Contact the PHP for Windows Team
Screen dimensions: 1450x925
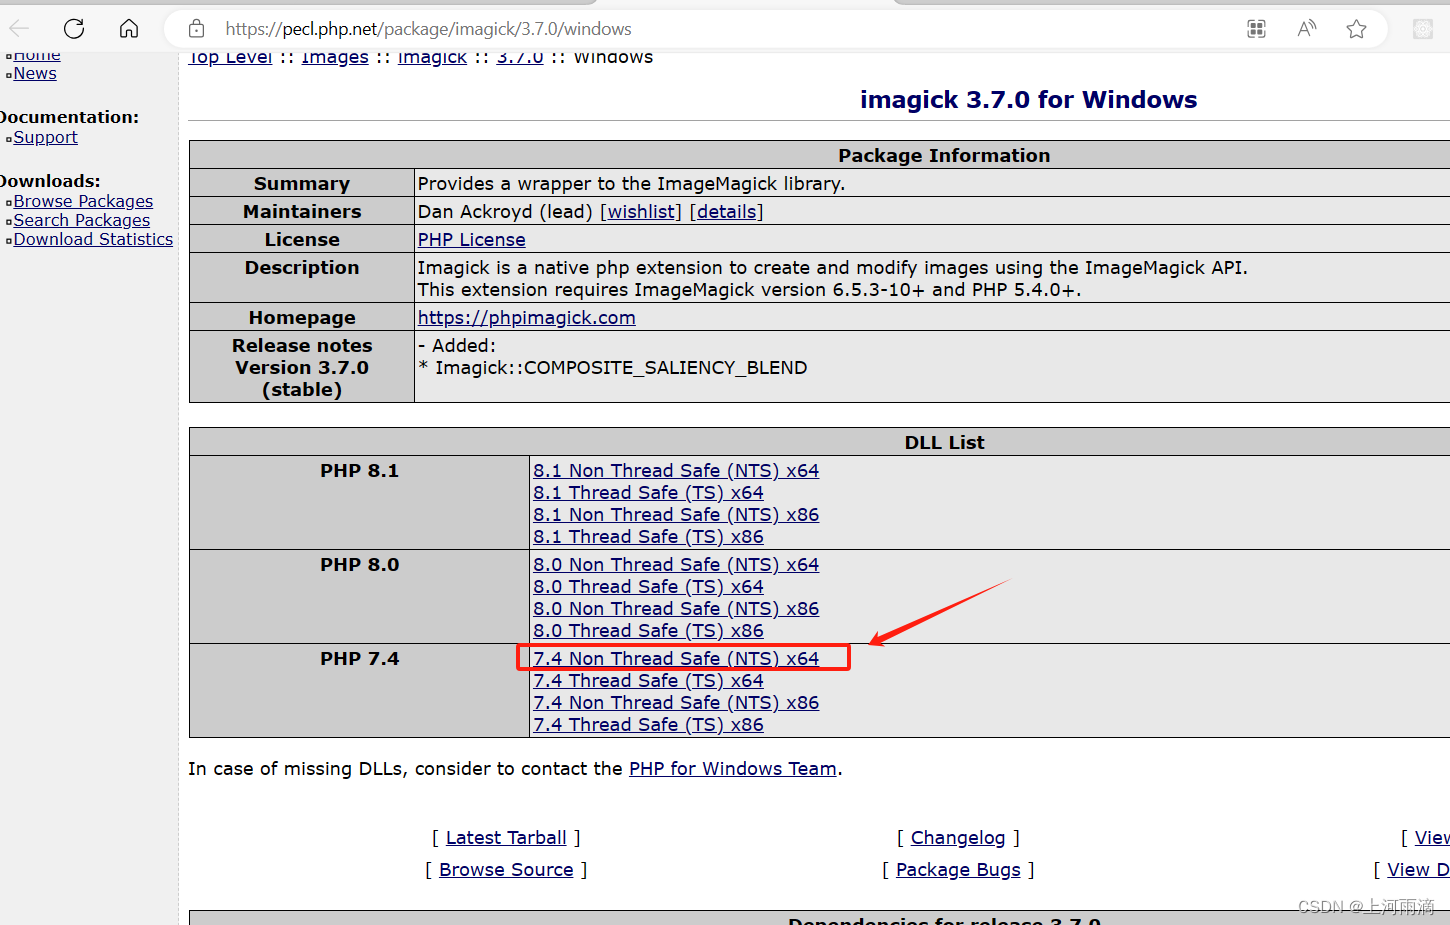tap(732, 768)
